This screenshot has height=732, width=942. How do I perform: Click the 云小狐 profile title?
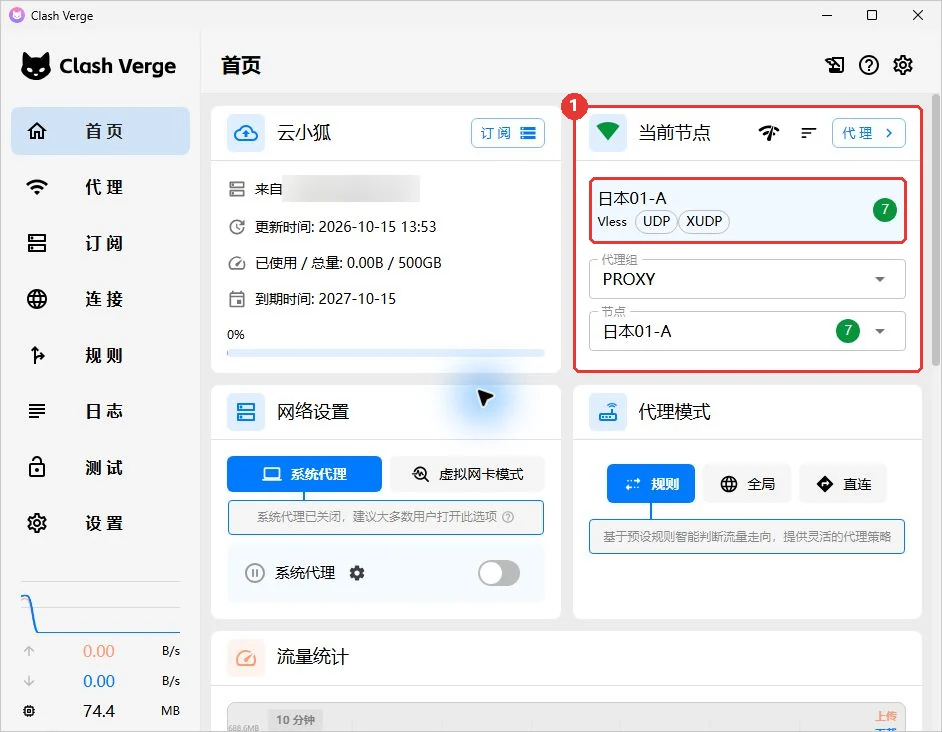click(304, 133)
